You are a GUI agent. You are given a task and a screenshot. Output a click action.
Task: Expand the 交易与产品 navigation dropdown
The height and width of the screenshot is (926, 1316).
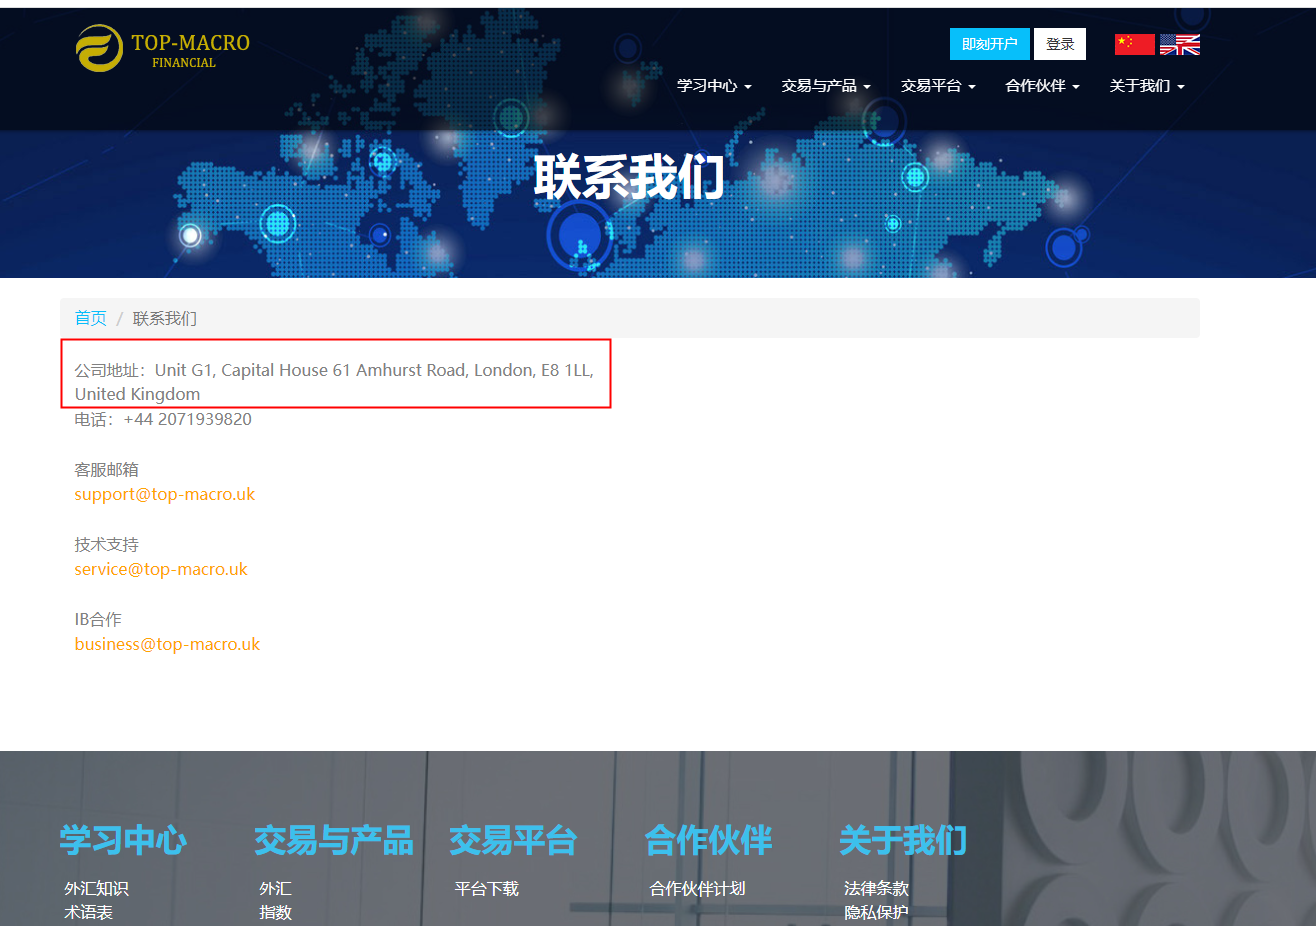(x=826, y=86)
